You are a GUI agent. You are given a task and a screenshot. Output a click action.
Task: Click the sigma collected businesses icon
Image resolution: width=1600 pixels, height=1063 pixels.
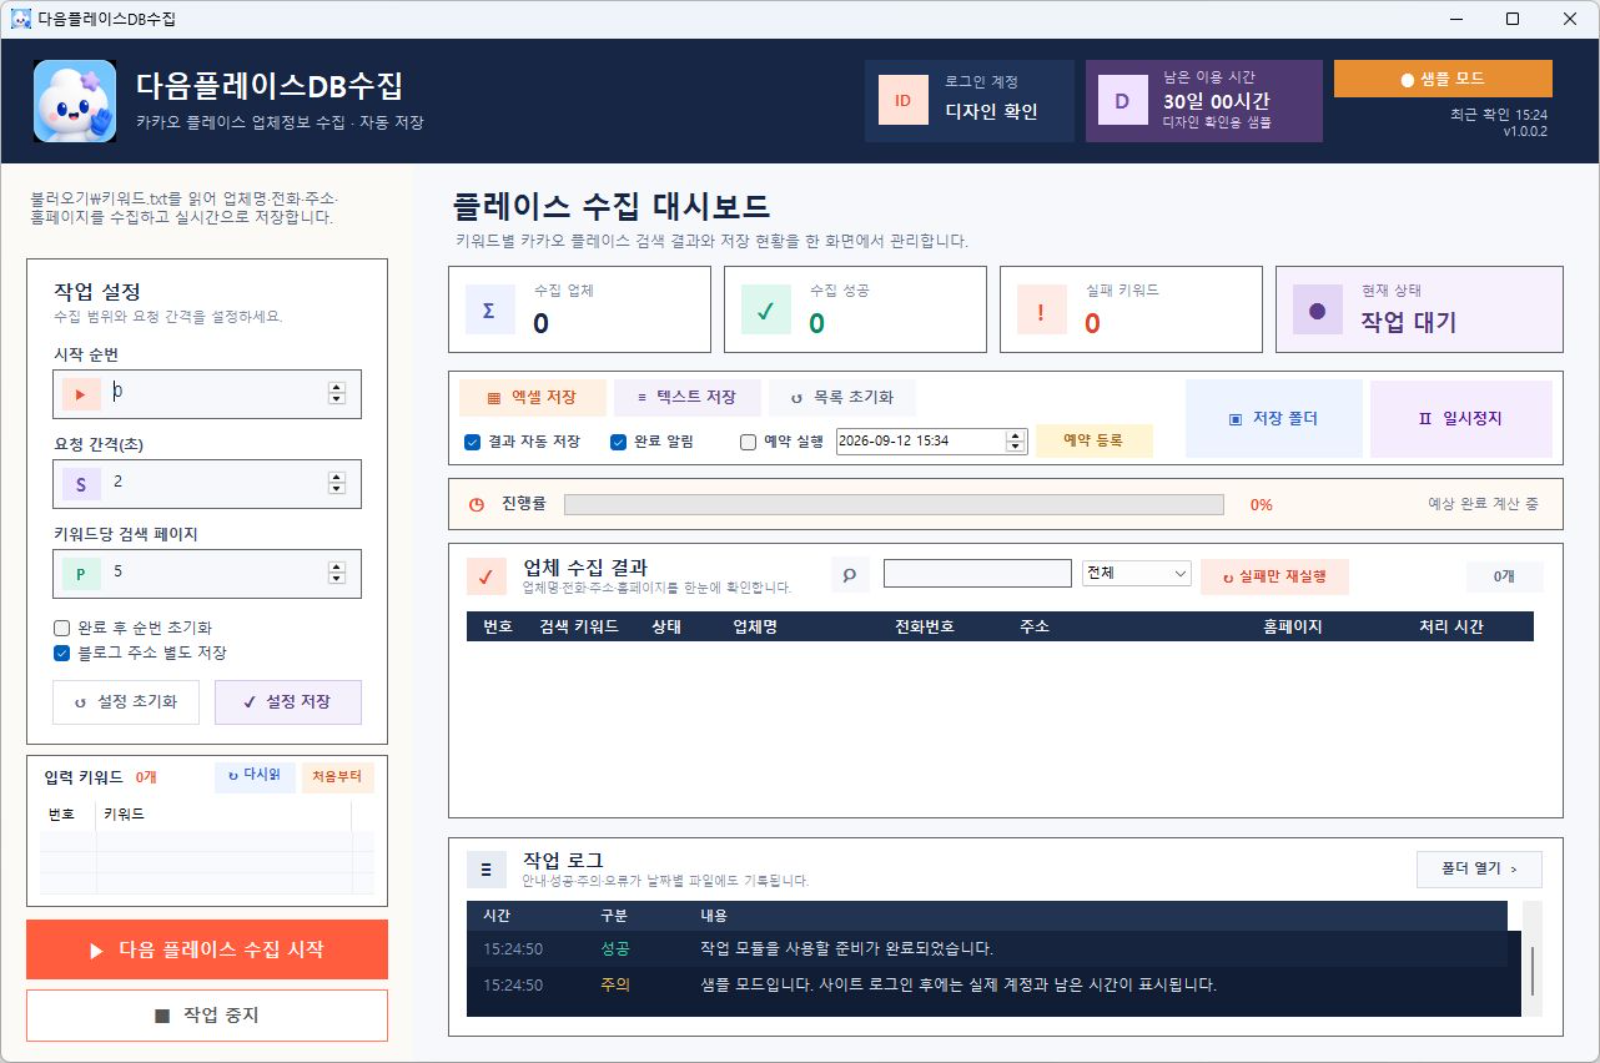point(490,310)
